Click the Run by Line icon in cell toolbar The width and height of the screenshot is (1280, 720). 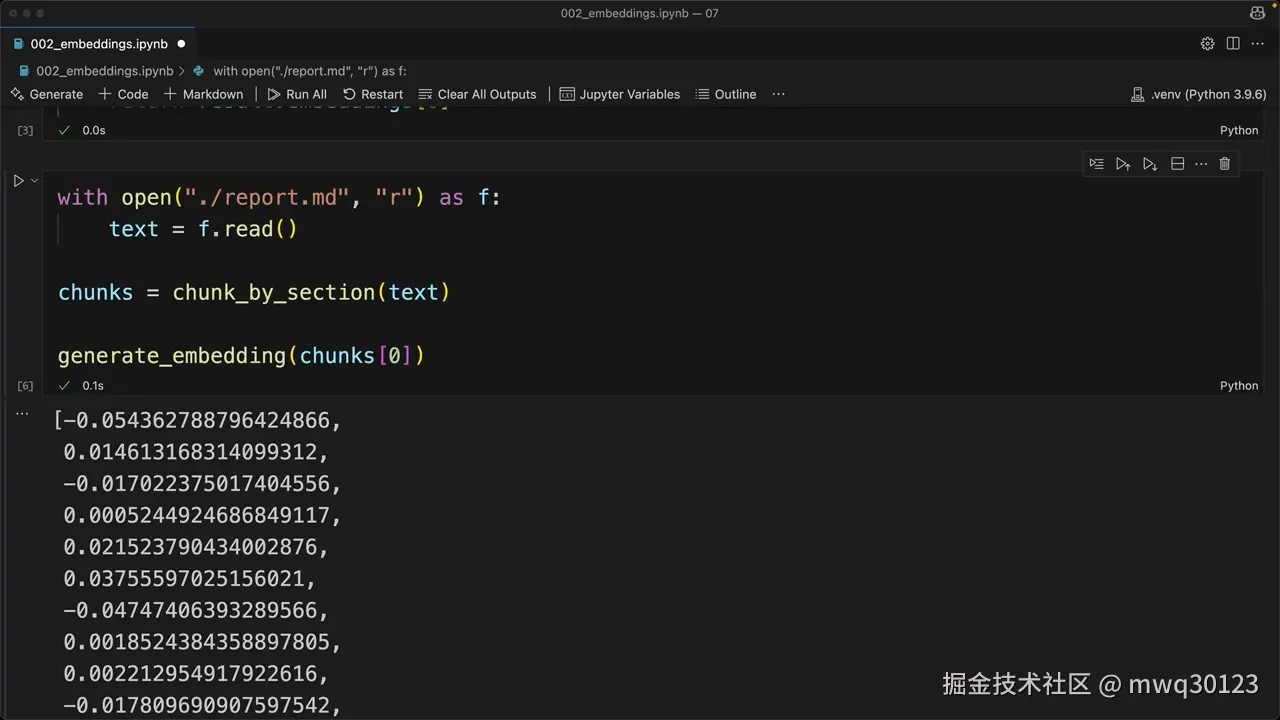tap(1097, 164)
